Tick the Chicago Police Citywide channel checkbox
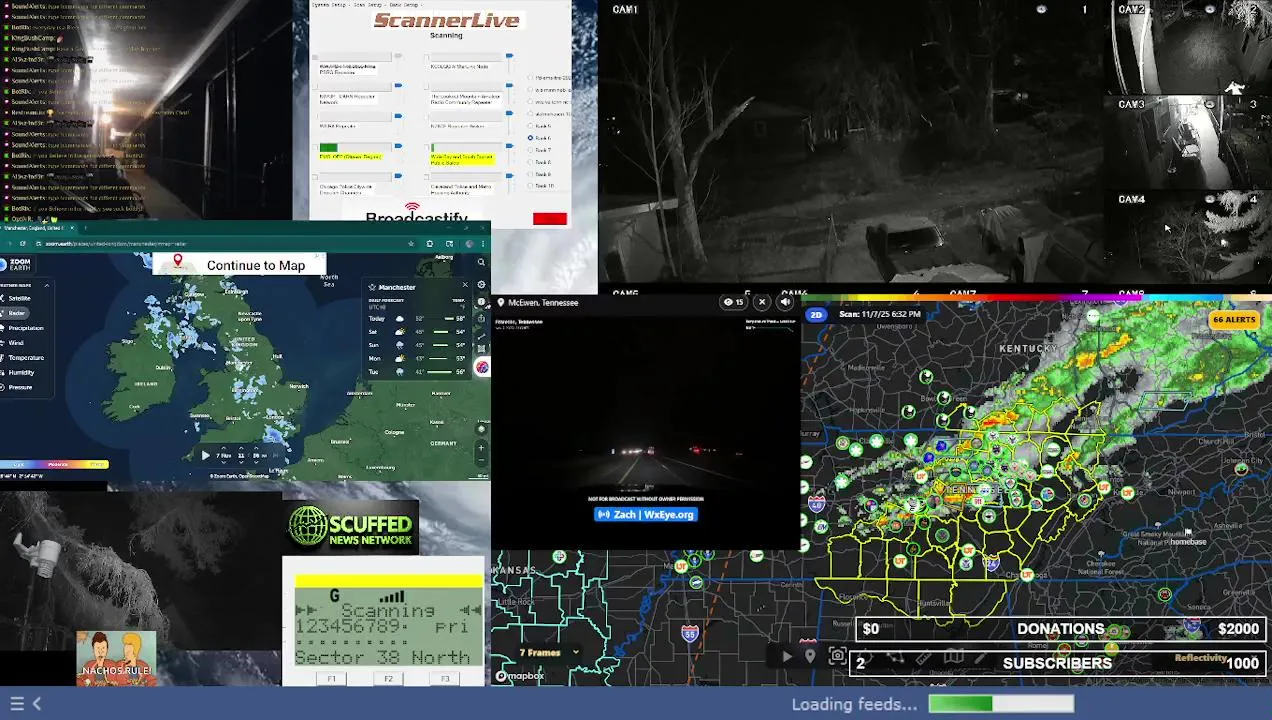The image size is (1272, 720). [x=314, y=177]
